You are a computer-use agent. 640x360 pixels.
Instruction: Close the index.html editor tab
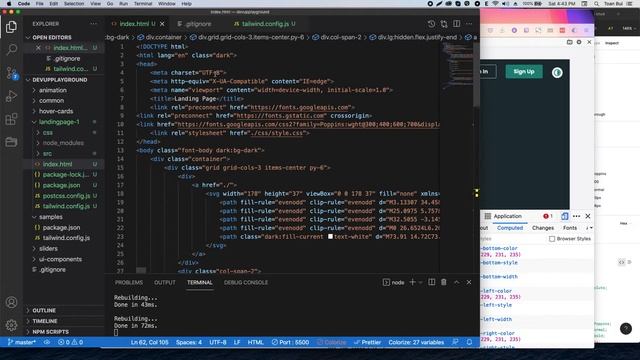pos(162,24)
